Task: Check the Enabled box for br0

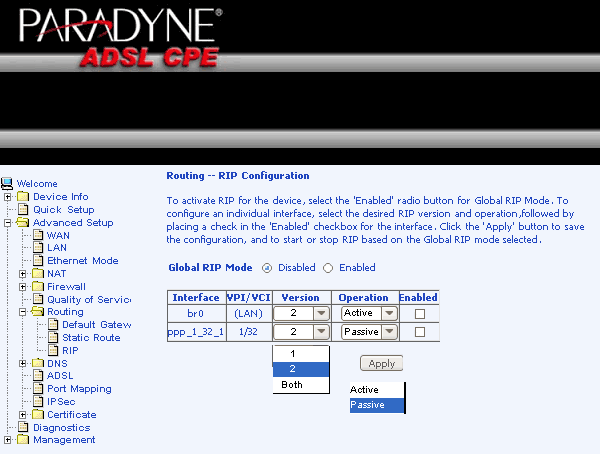Action: (420, 314)
